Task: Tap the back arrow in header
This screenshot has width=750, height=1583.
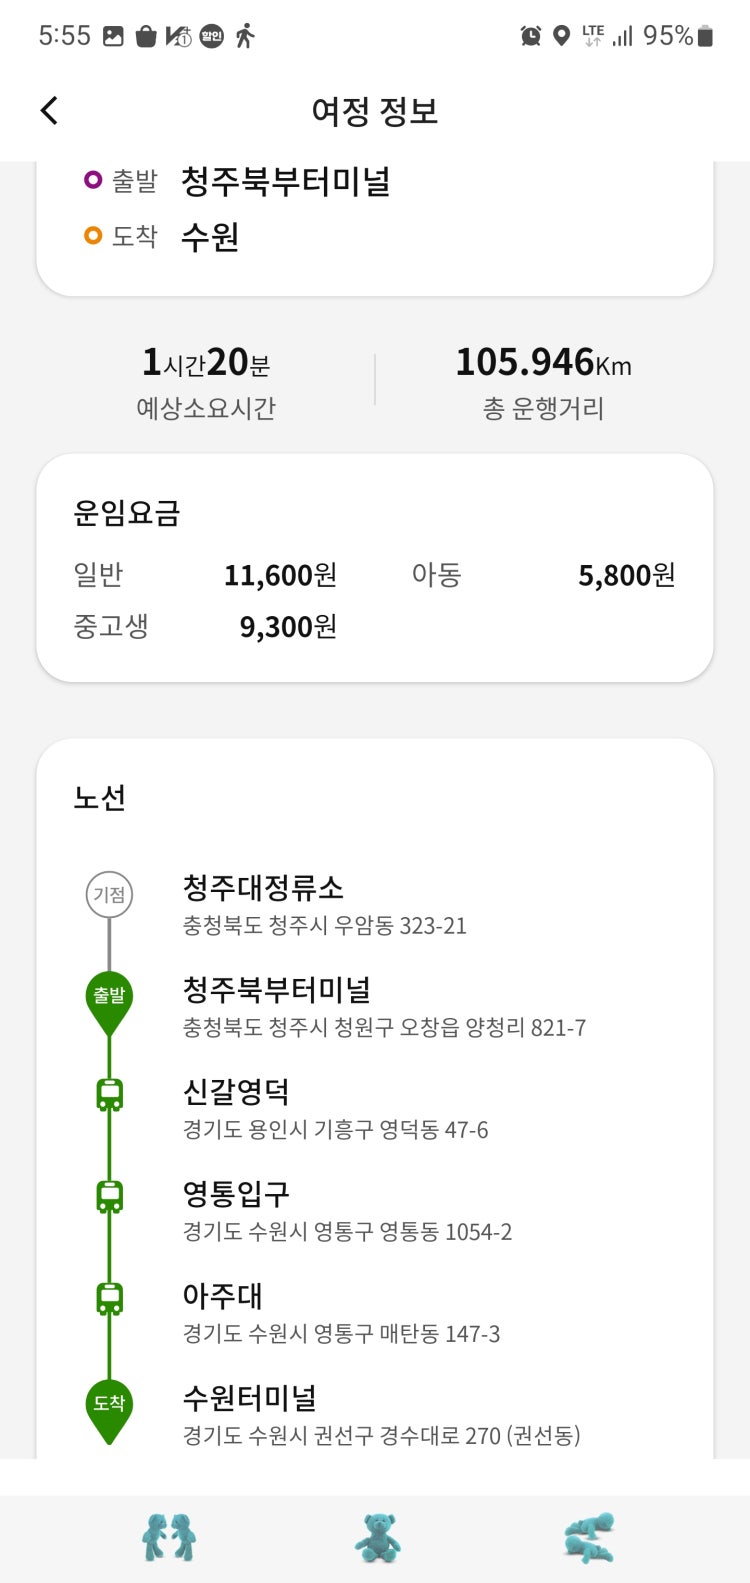Action: pos(49,110)
